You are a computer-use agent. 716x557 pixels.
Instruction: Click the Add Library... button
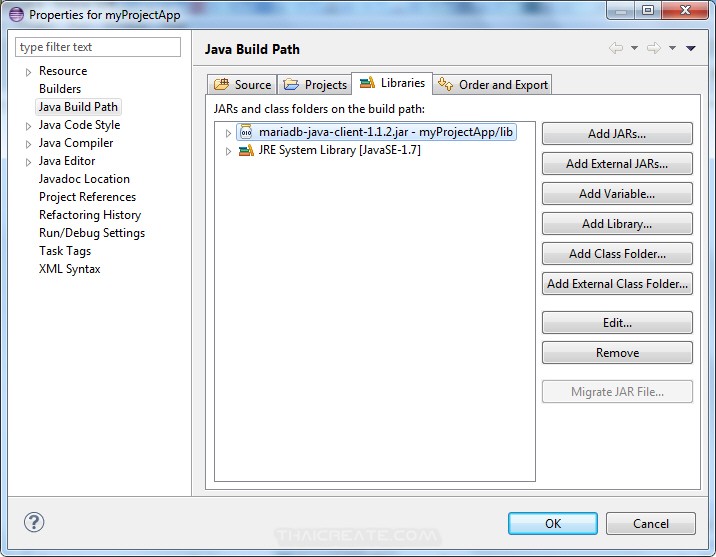click(617, 224)
